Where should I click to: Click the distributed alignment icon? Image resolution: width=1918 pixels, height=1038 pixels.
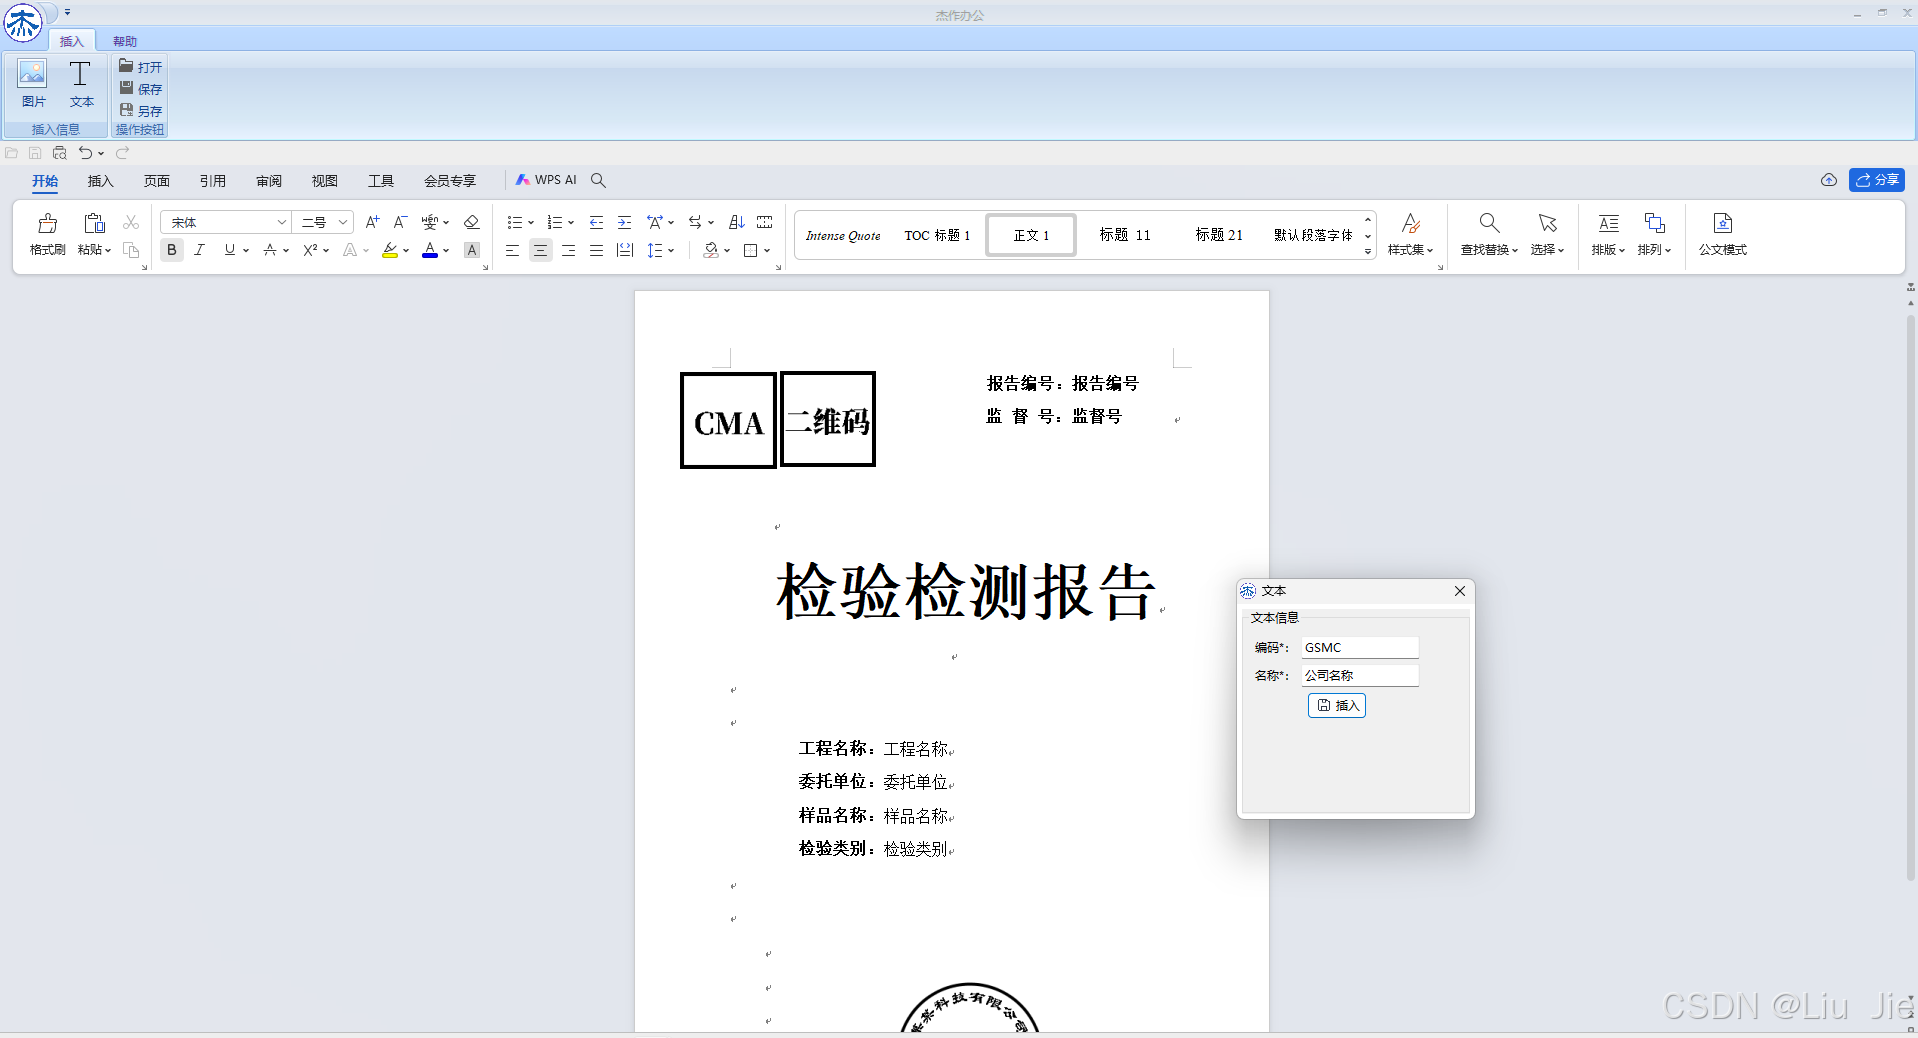click(625, 250)
